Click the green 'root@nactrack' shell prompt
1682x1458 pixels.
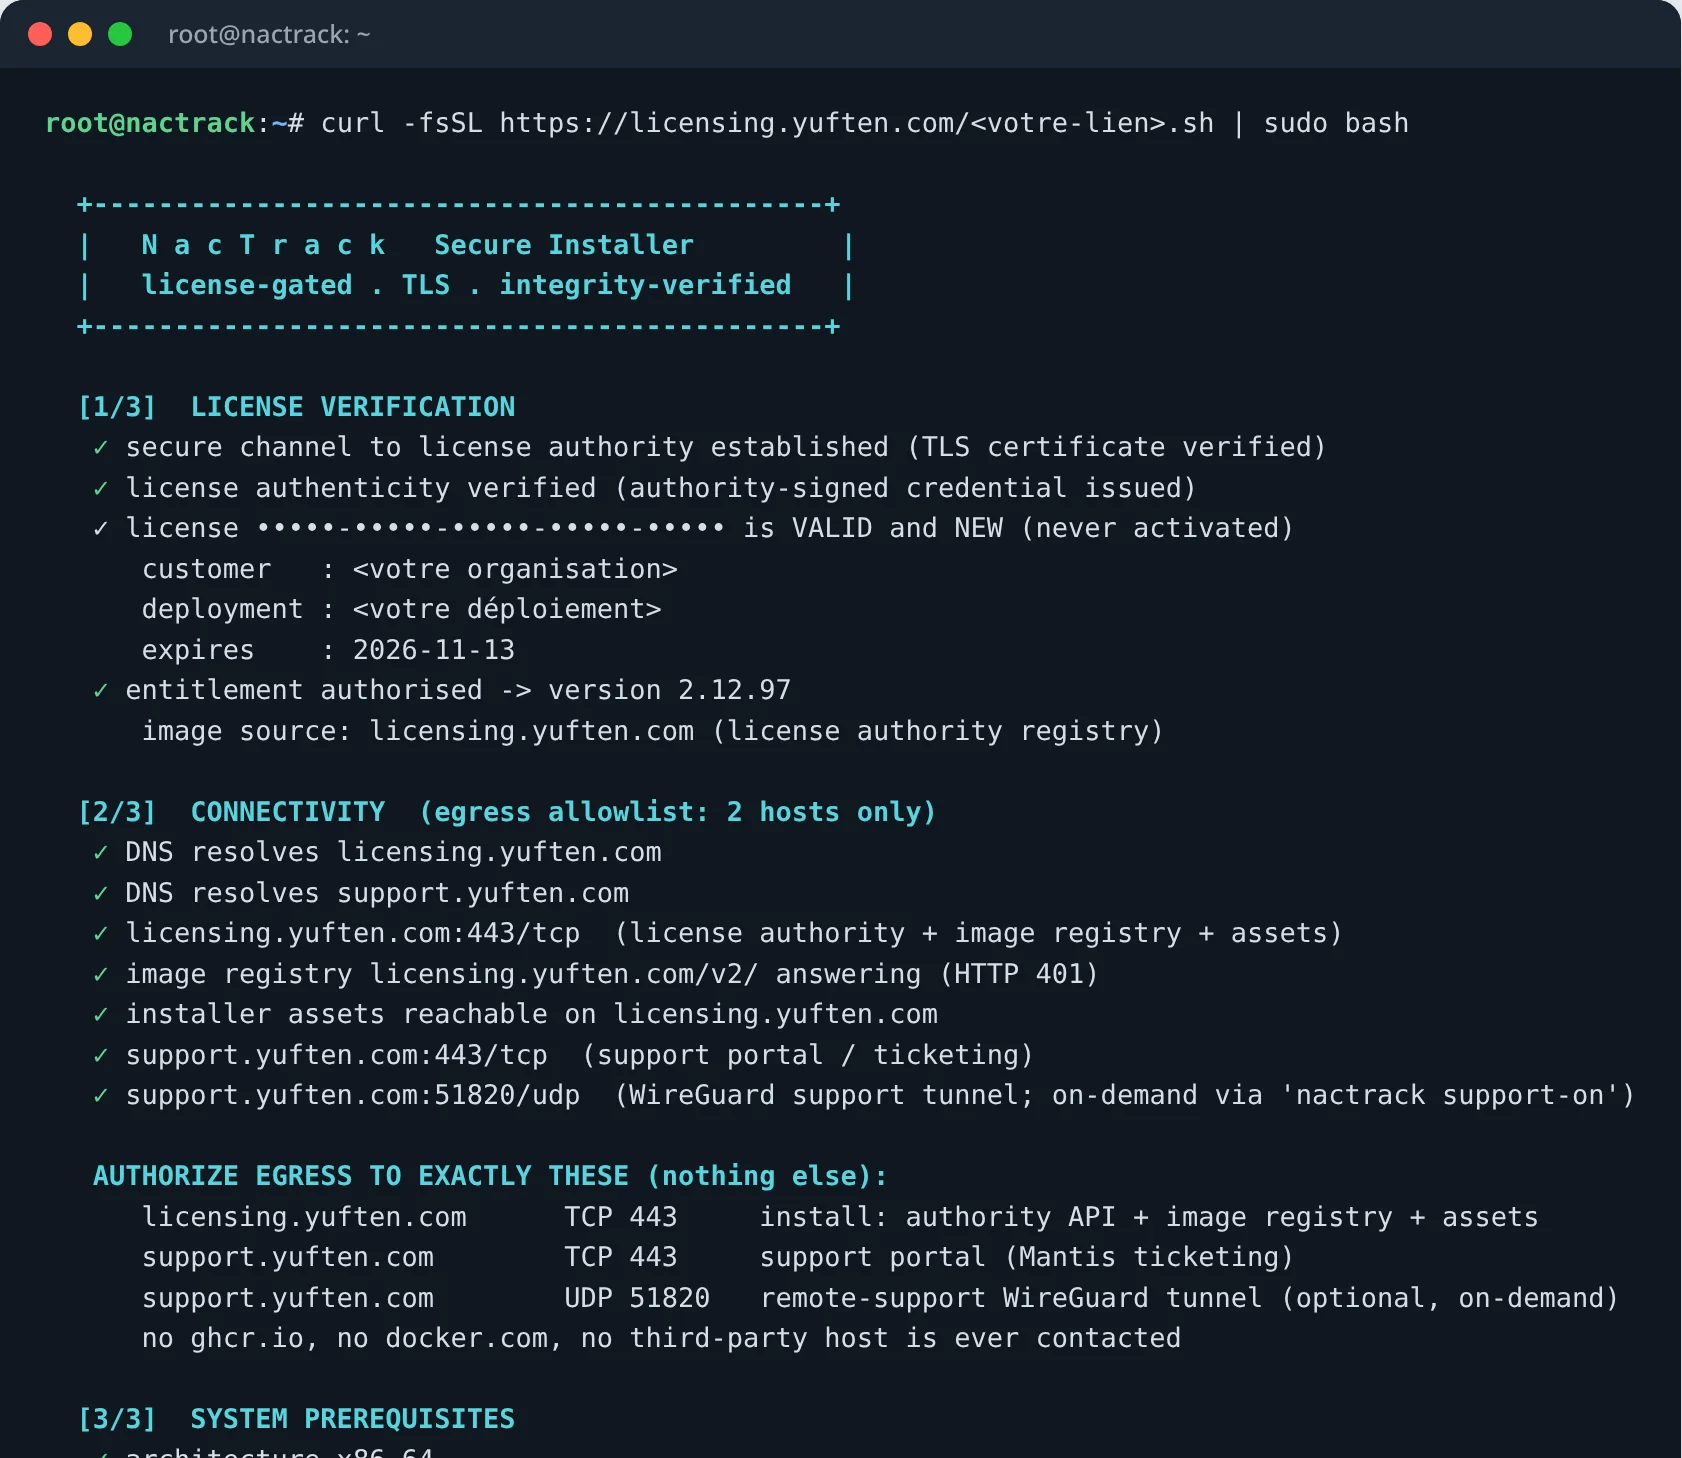click(150, 123)
